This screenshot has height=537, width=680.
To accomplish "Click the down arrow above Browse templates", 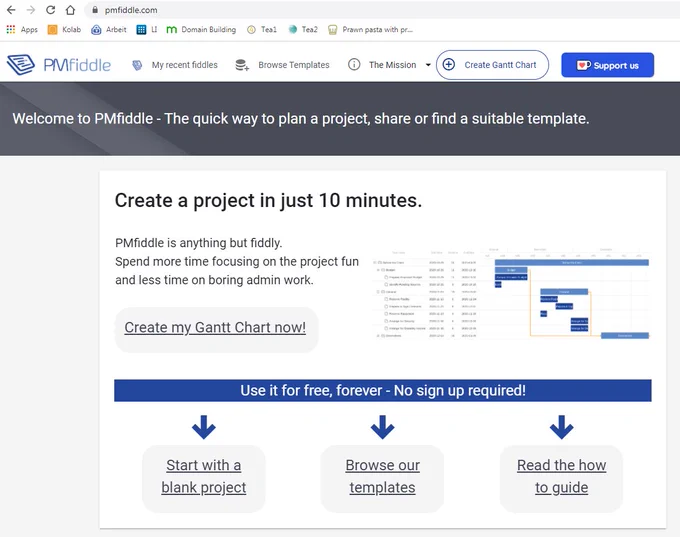I will pos(382,427).
